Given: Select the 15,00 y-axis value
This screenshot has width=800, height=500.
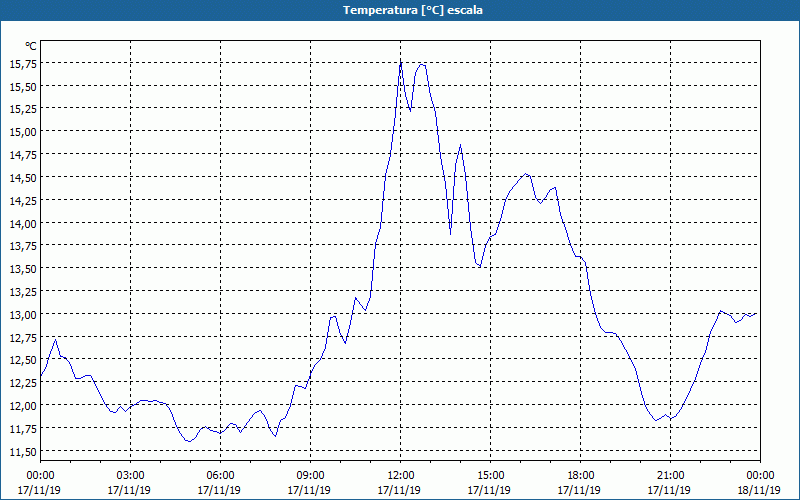Looking at the screenshot, I should click(x=23, y=132).
